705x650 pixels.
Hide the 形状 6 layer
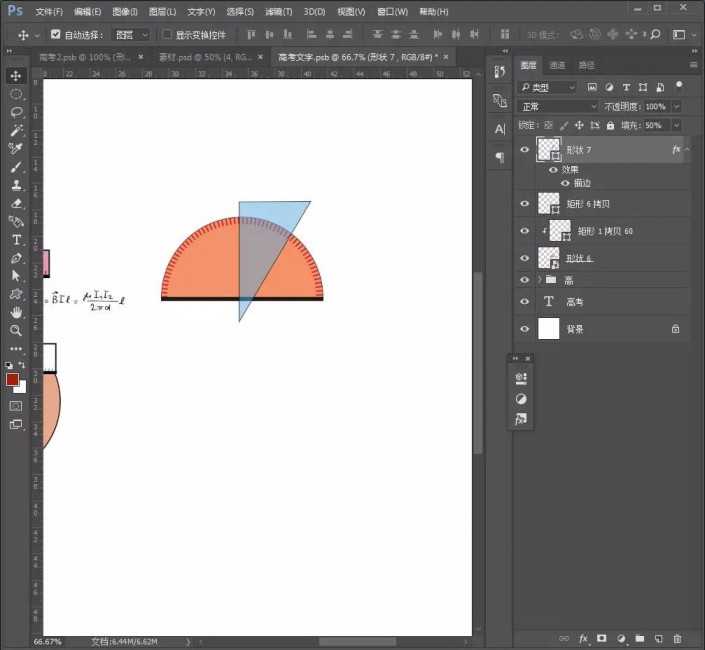524,258
